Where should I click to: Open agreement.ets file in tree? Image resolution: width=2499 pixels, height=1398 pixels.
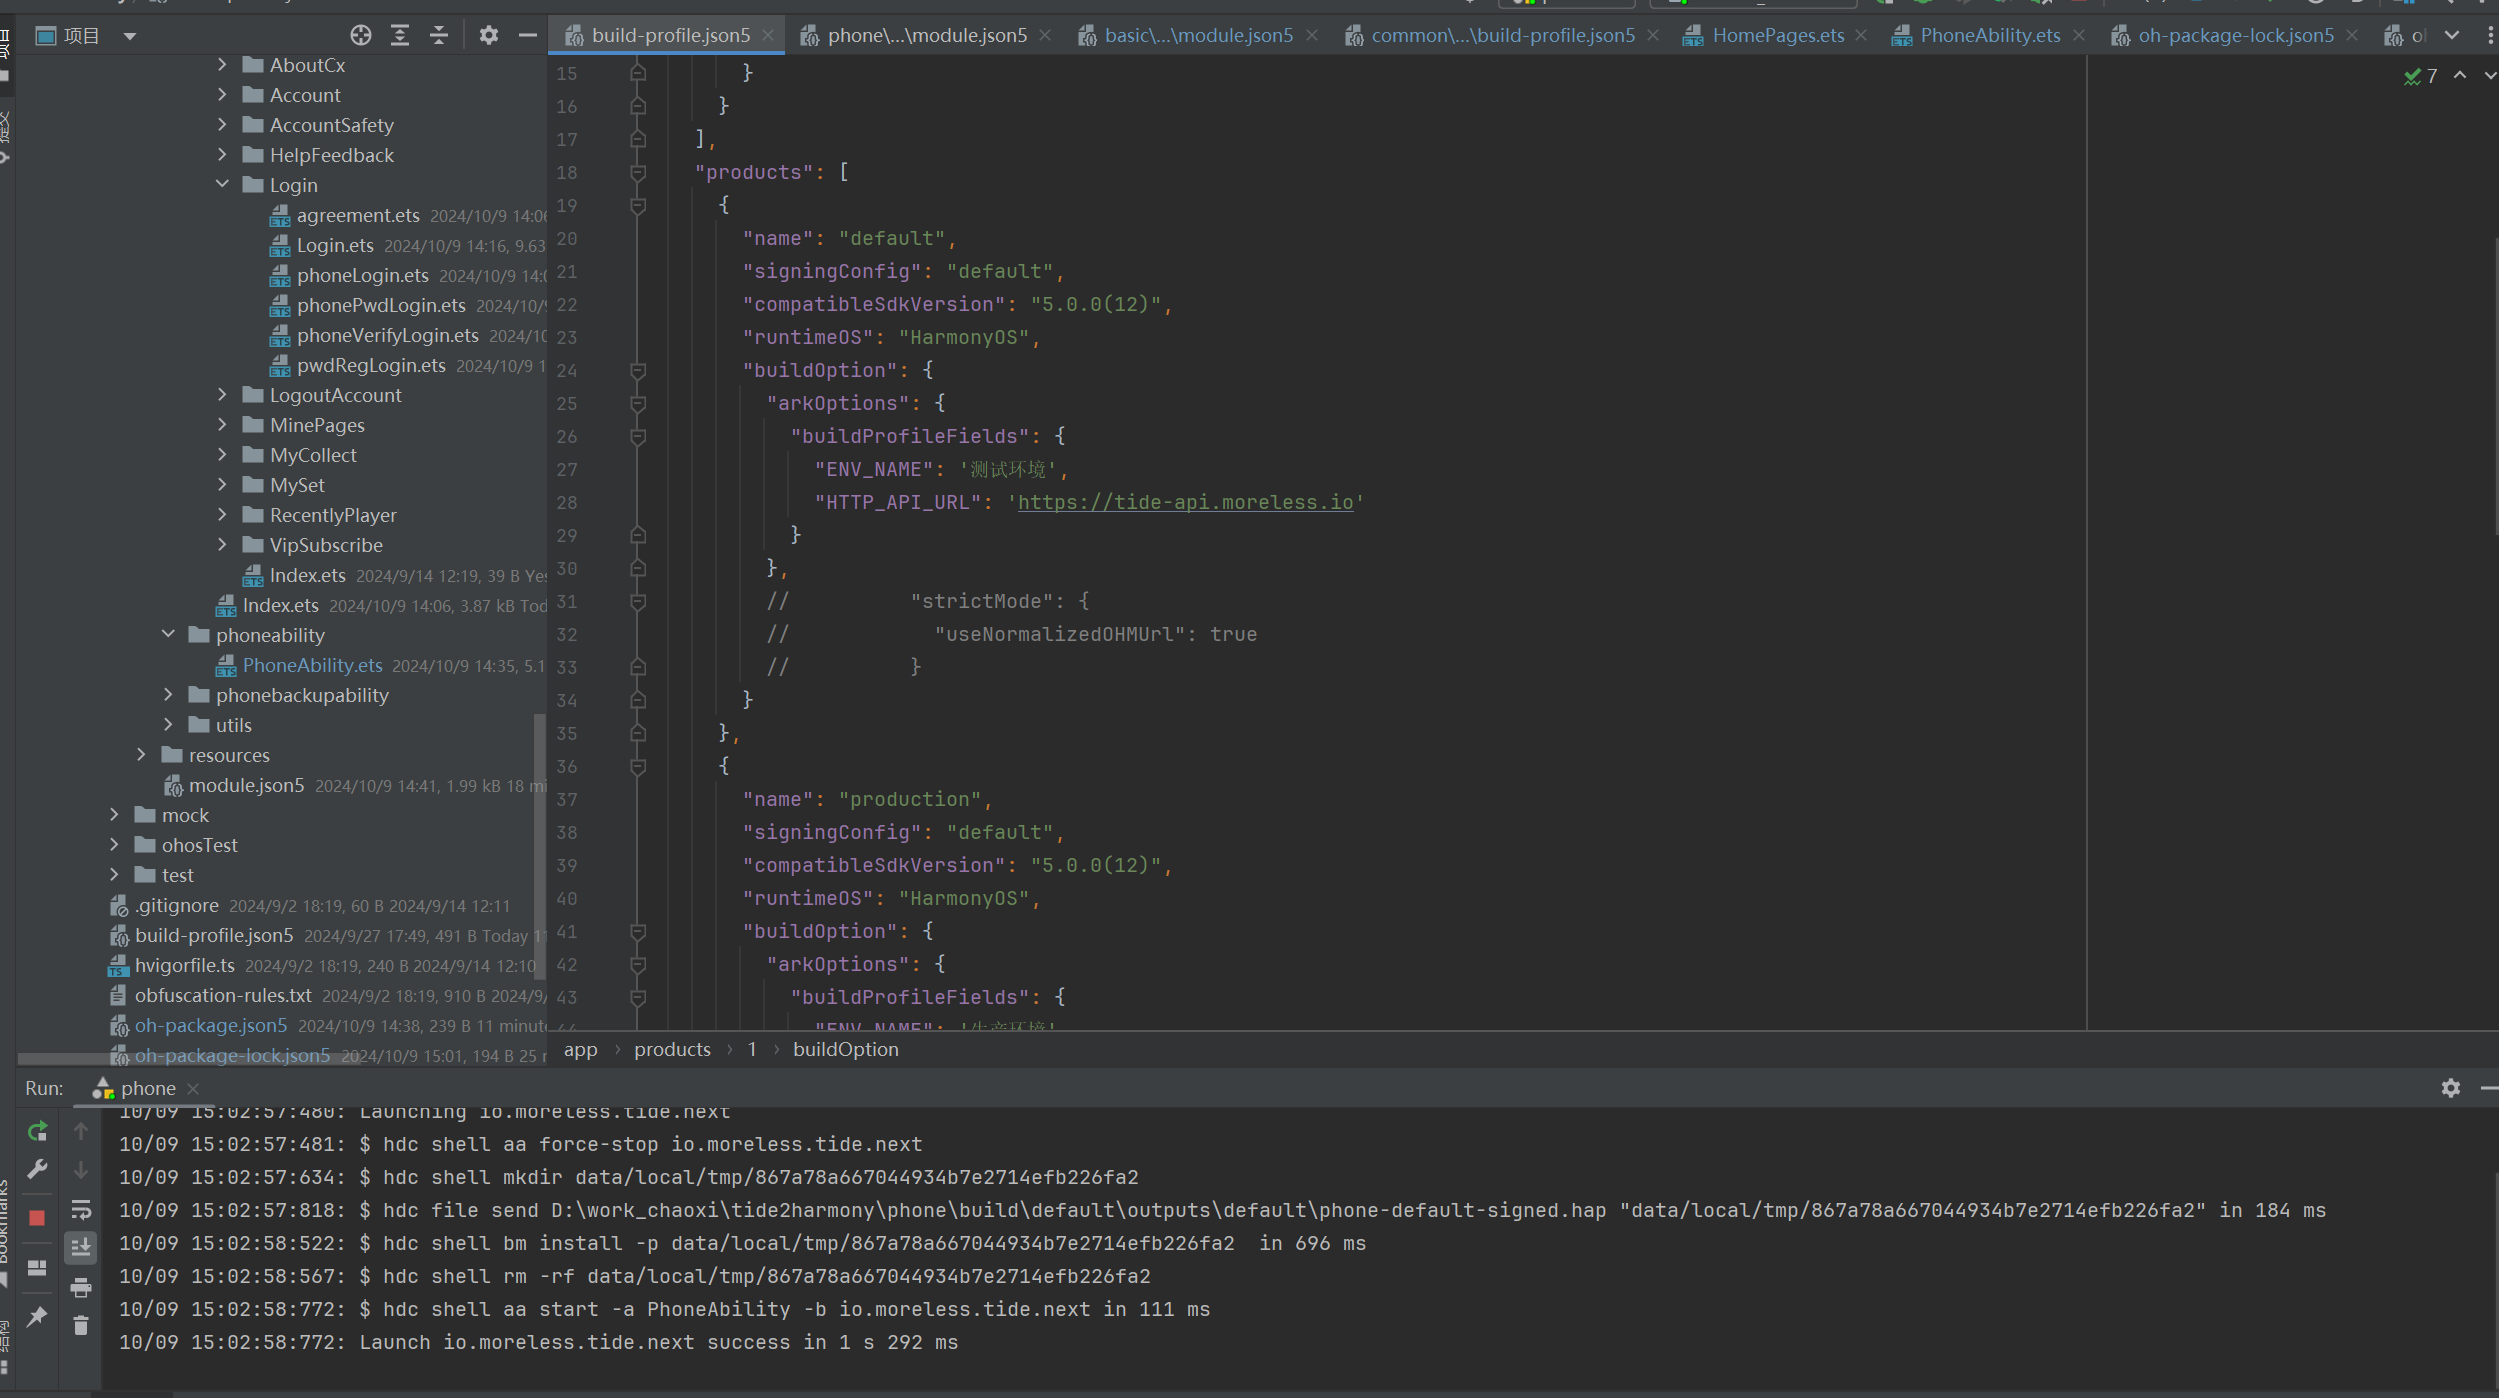tap(358, 215)
